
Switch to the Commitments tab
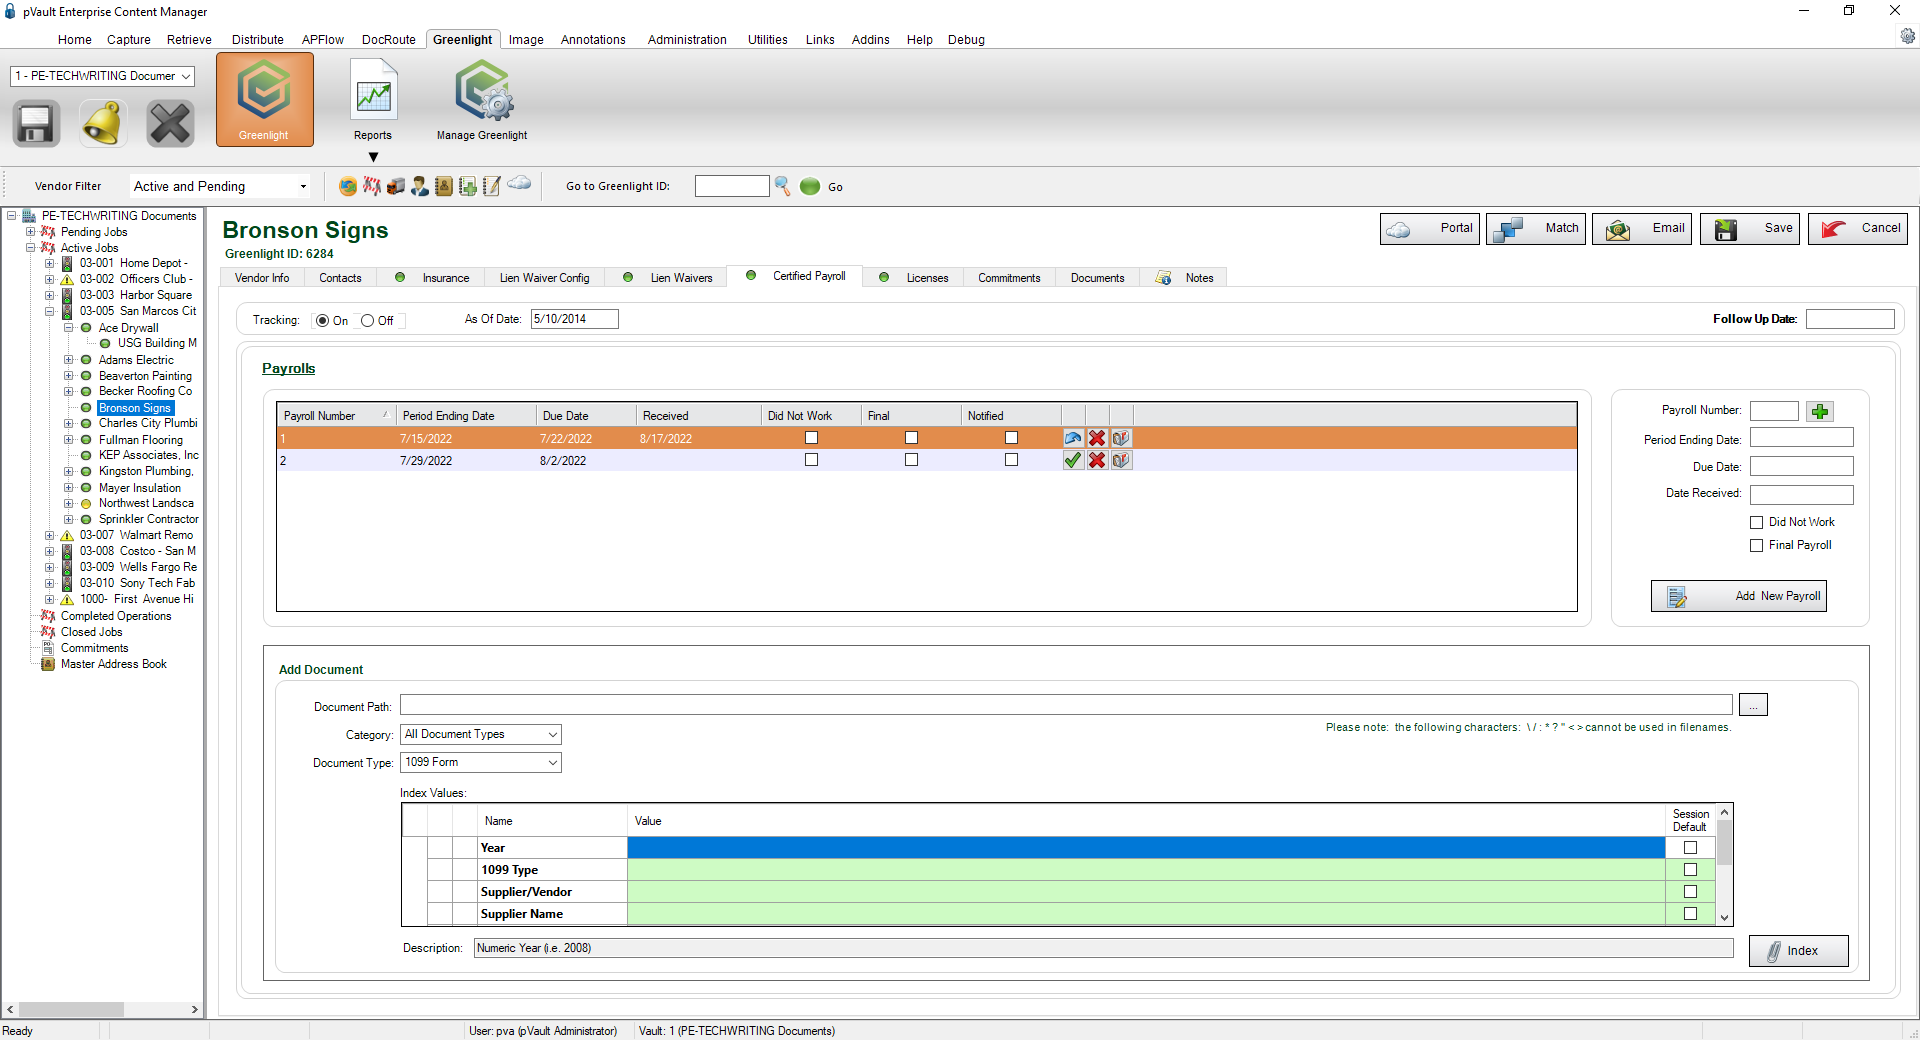coord(1009,278)
